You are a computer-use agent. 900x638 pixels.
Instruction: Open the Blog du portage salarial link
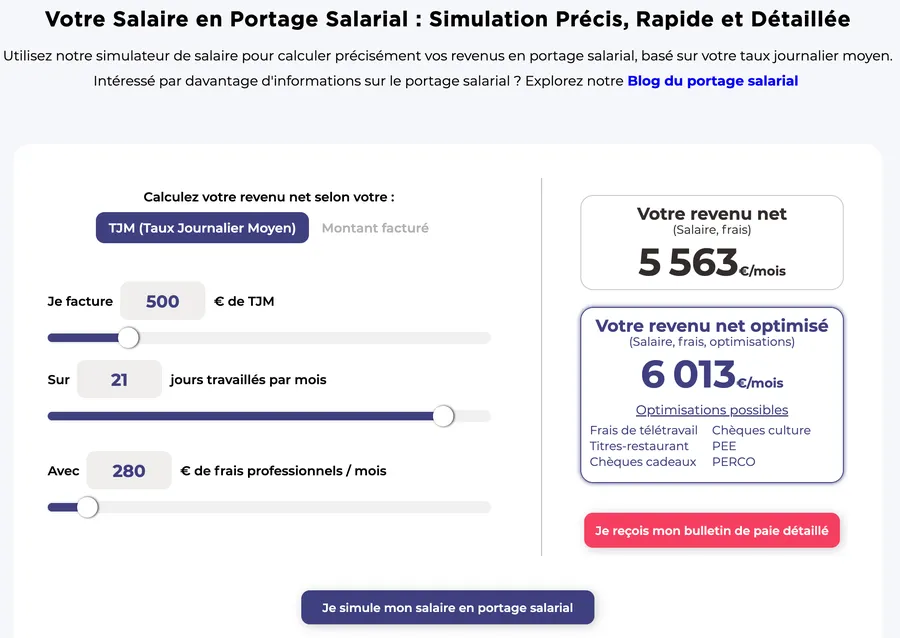[712, 81]
